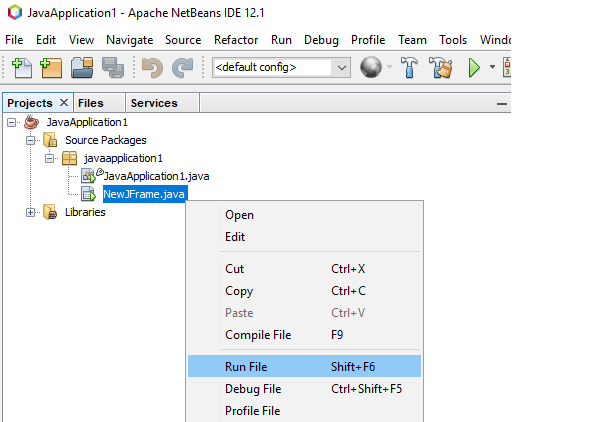Collapse the JavaApplication1 project node

(12, 122)
